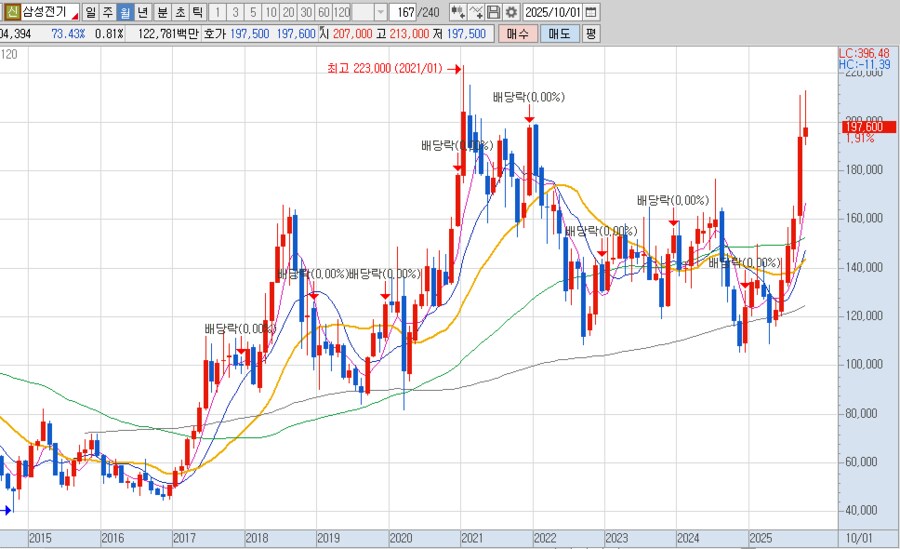Select the tick (틱) chart tab

pos(198,13)
